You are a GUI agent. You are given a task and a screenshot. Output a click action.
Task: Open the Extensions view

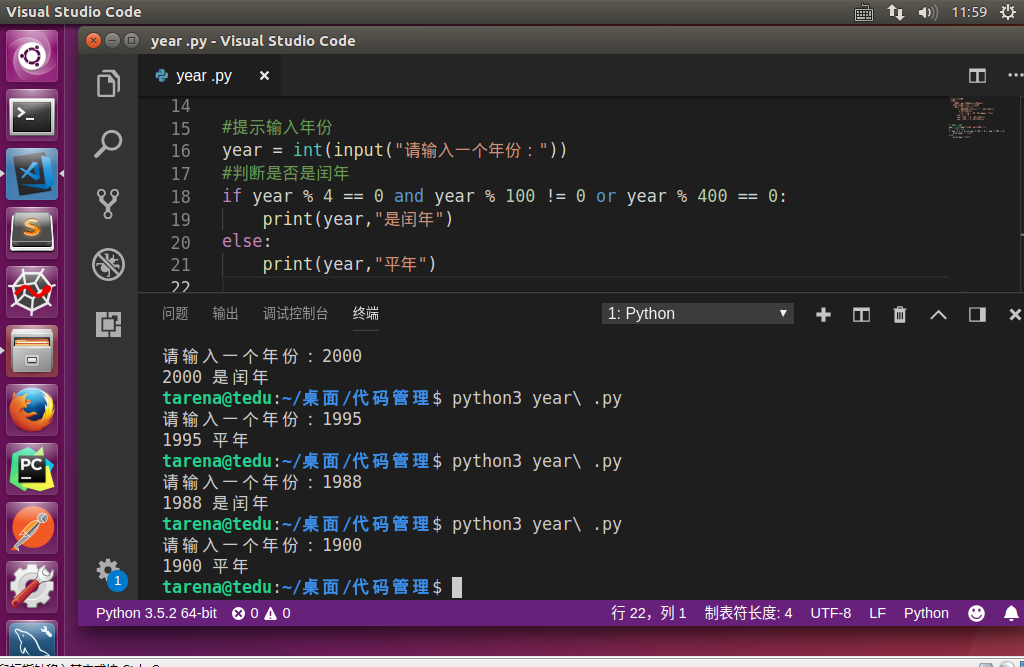coord(108,323)
